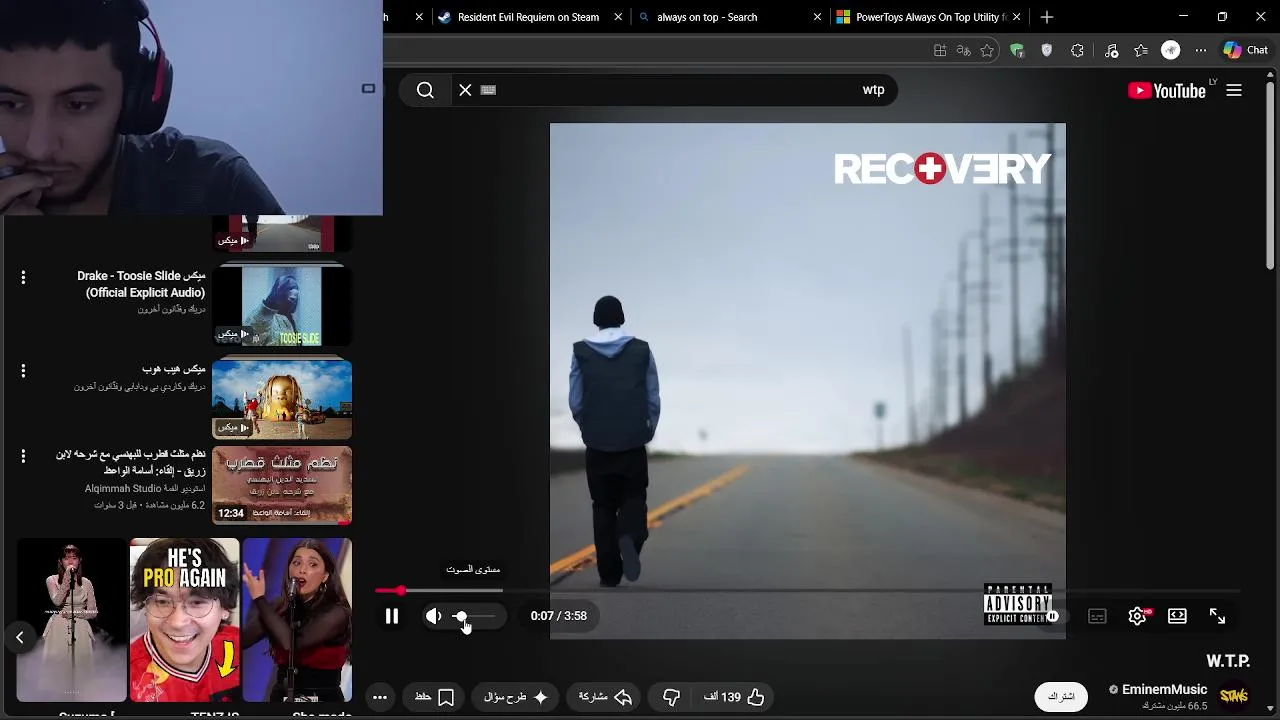This screenshot has width=1280, height=720.
Task: Click the page vertical scrollbar
Action: [1271, 175]
